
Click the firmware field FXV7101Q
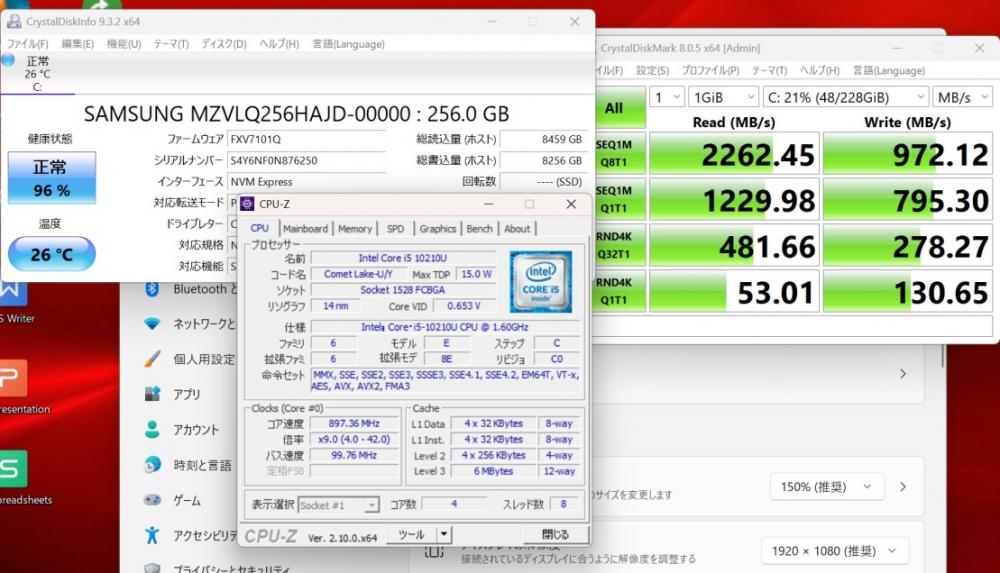[307, 139]
